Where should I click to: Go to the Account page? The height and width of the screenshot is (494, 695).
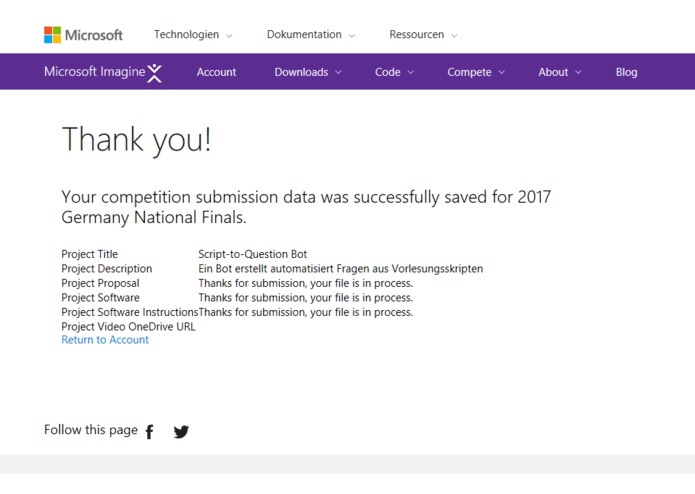[x=216, y=72]
